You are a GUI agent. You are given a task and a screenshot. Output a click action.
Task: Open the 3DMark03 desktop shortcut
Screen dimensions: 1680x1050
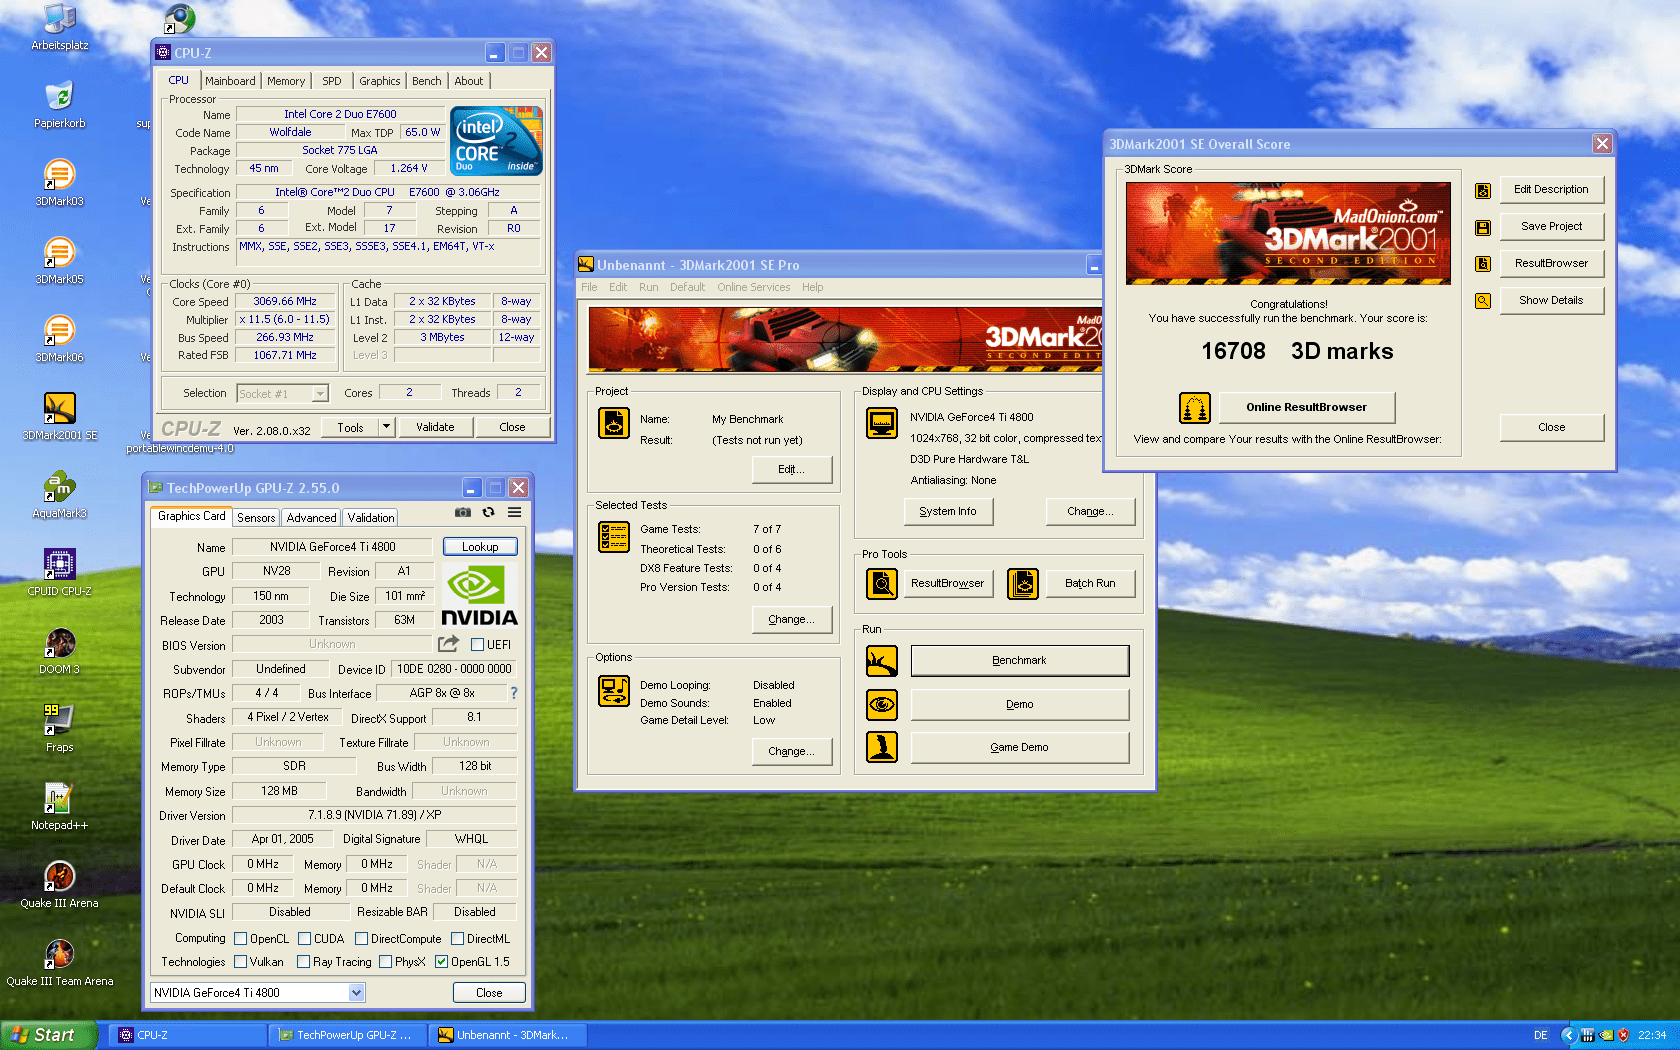[60, 182]
